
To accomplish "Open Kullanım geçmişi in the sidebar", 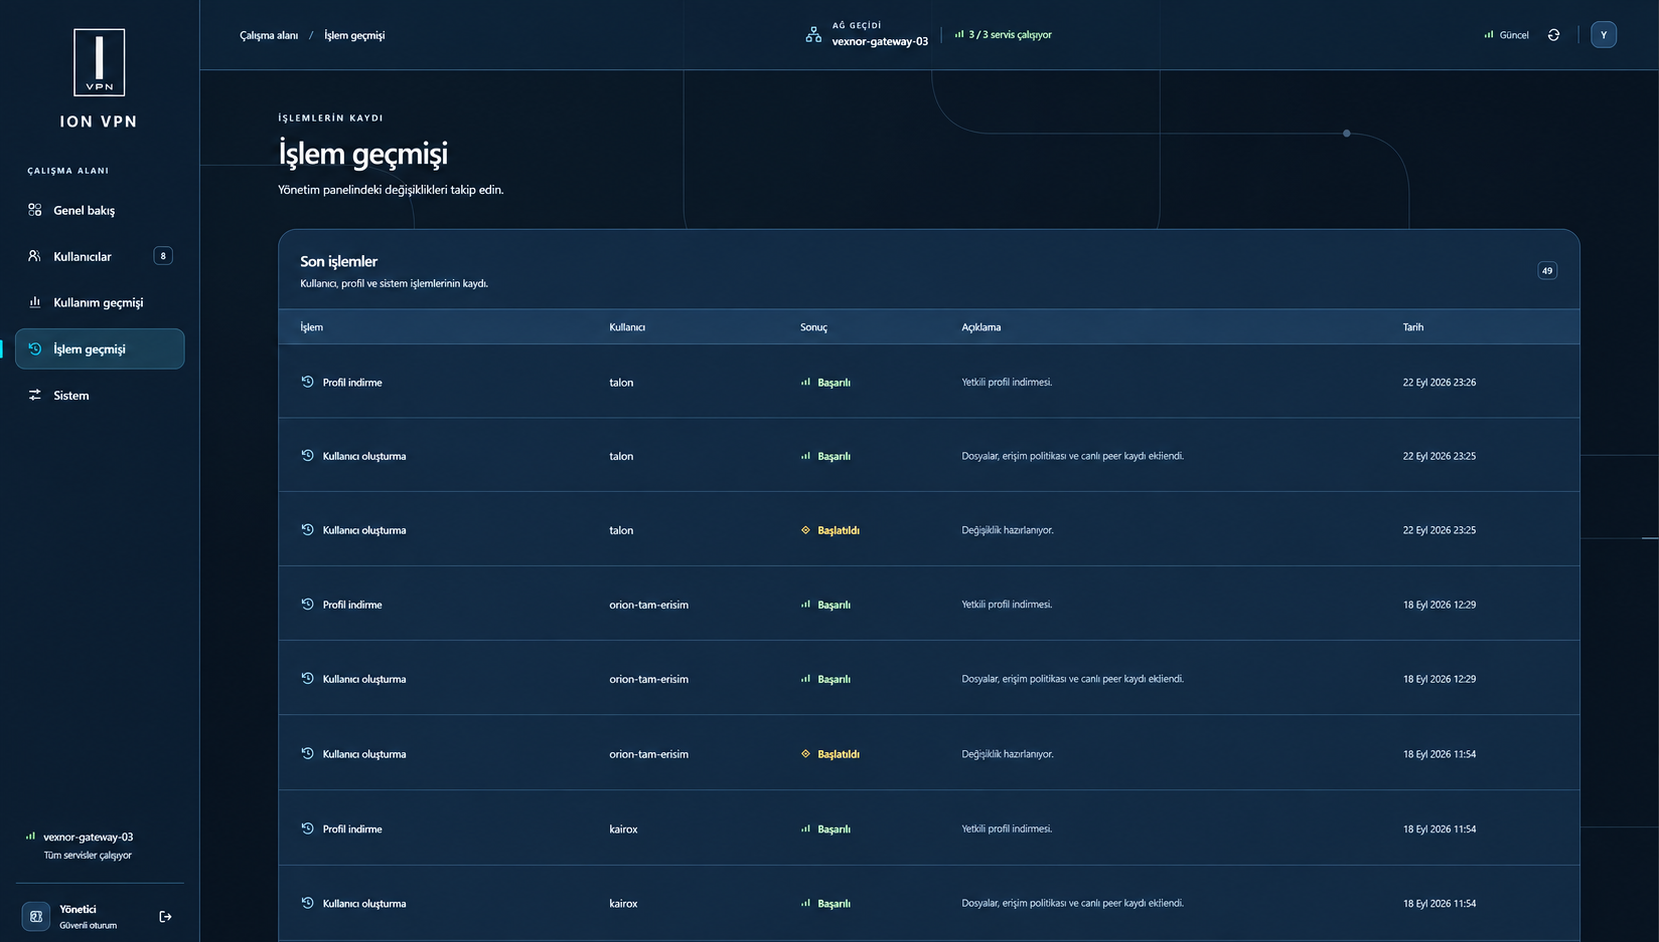I will pyautogui.click(x=100, y=302).
